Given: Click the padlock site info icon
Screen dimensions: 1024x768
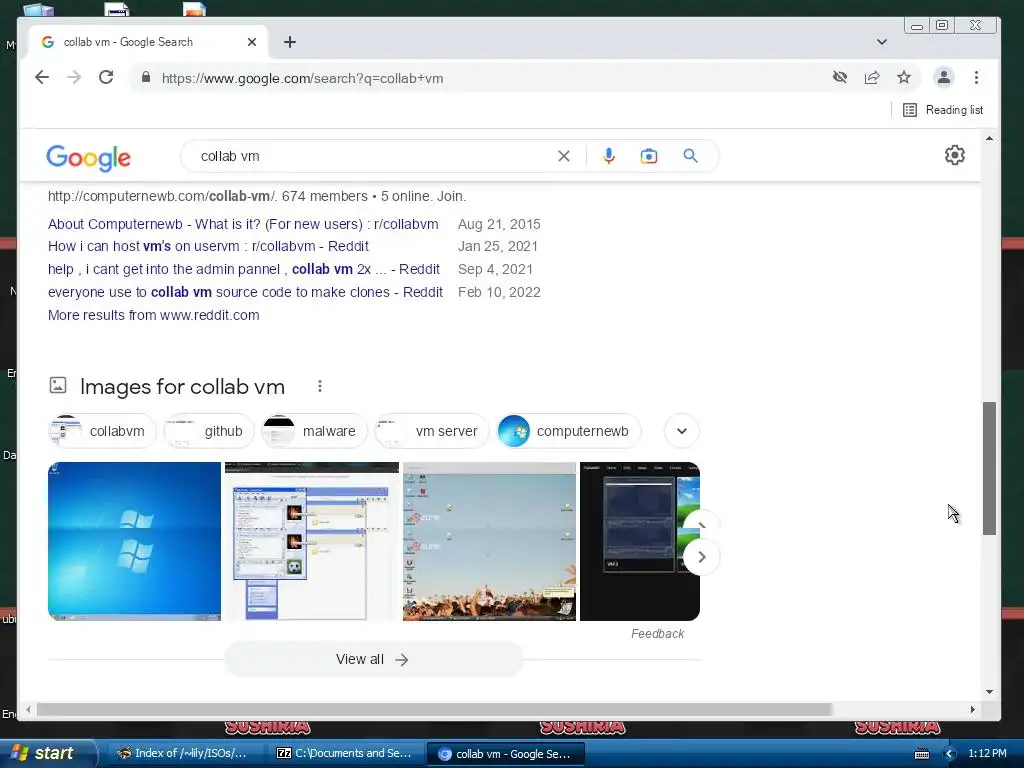Looking at the screenshot, I should (x=146, y=78).
